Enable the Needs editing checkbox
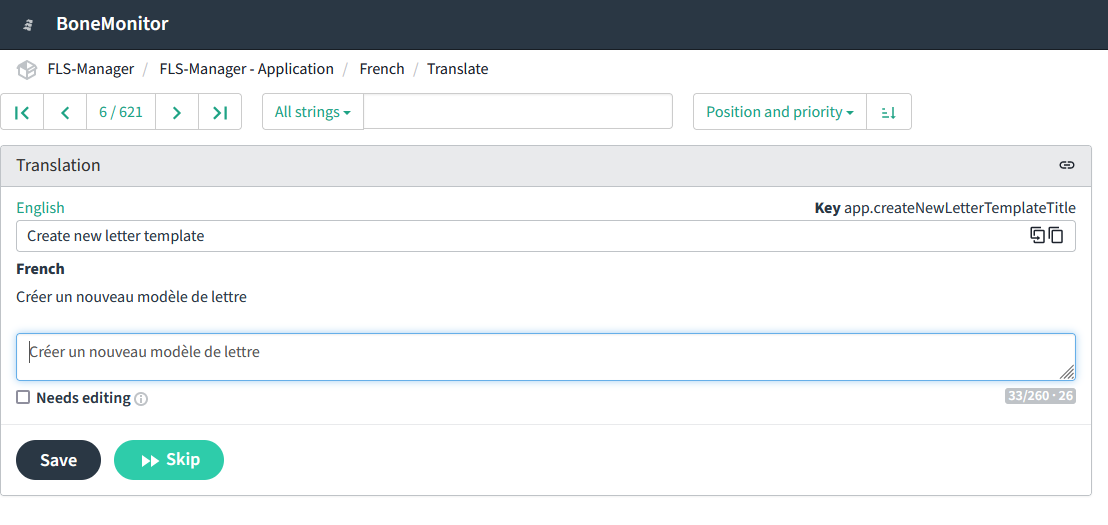The height and width of the screenshot is (525, 1108). pyautogui.click(x=23, y=397)
